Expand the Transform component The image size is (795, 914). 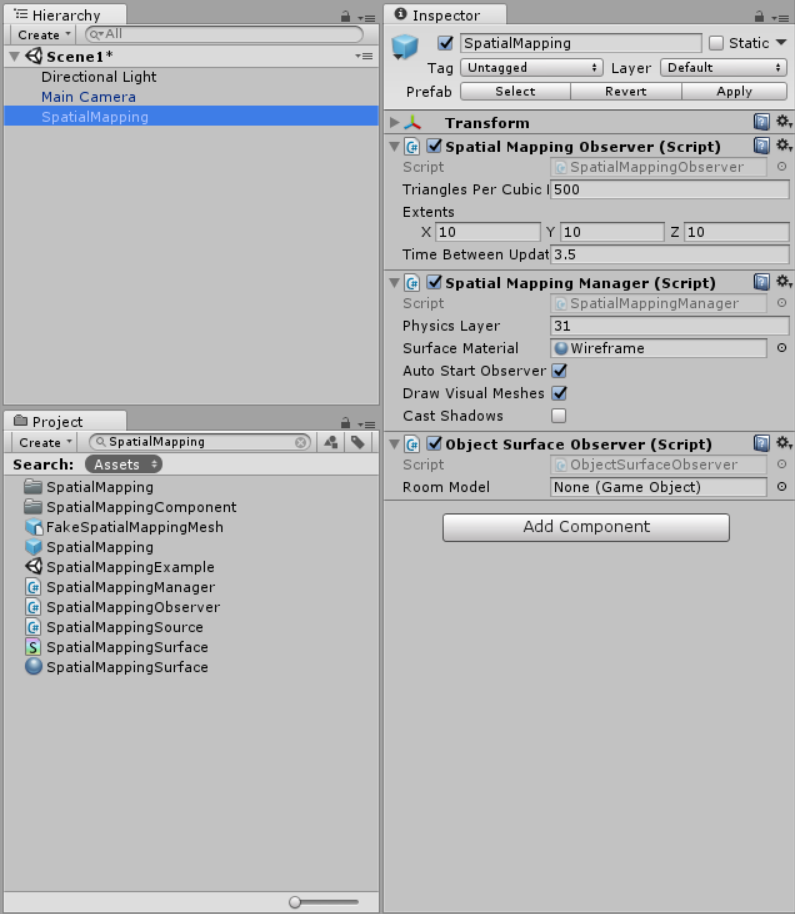pos(394,122)
